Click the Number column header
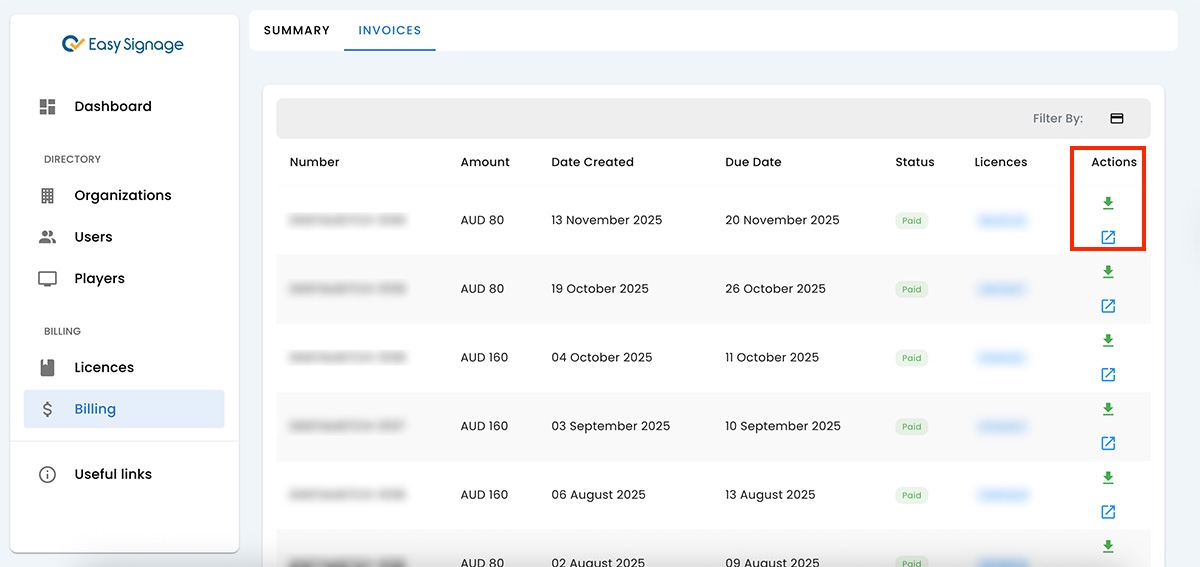This screenshot has width=1200, height=567. click(315, 162)
